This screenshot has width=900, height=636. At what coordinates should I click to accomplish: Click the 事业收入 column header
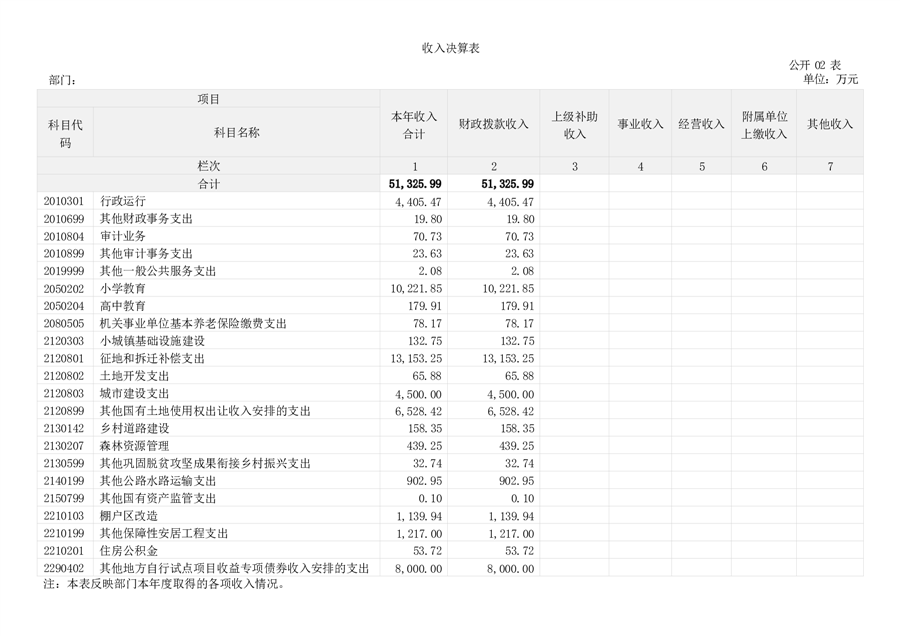coord(640,124)
